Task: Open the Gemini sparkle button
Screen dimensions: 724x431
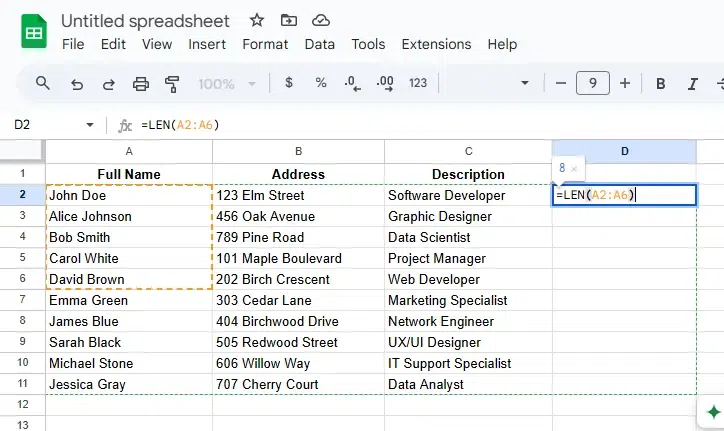Action: 713,412
